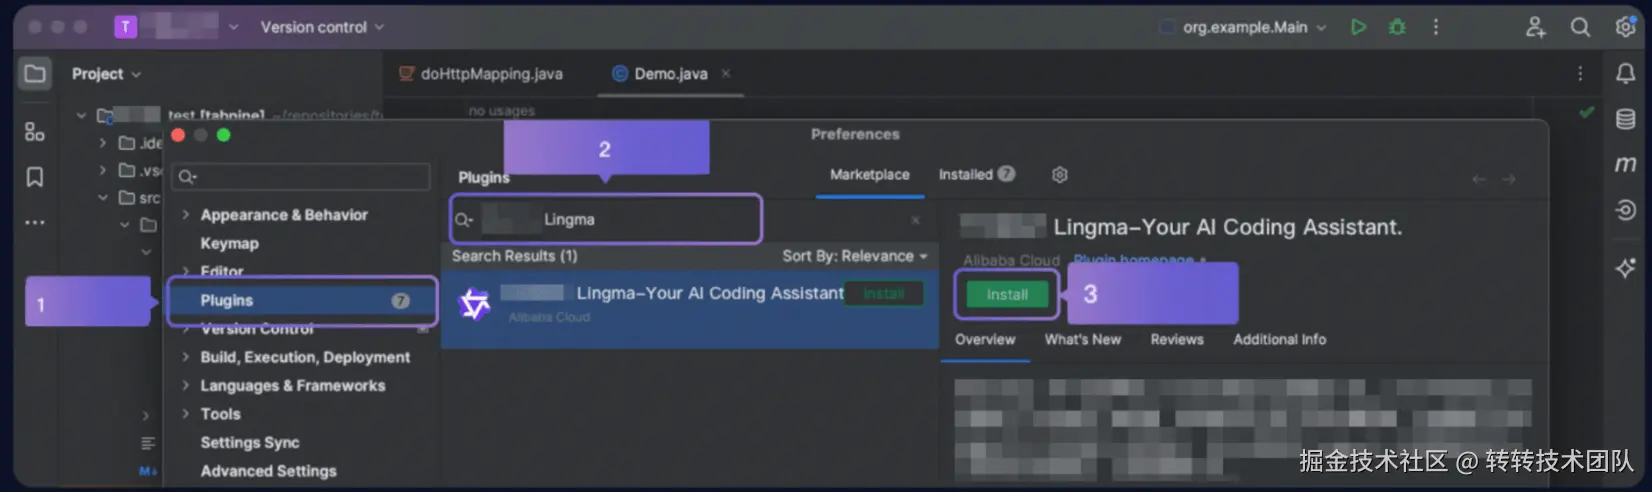Open the Project view selector dropdown
Screen dimensions: 1652x492
coord(106,74)
